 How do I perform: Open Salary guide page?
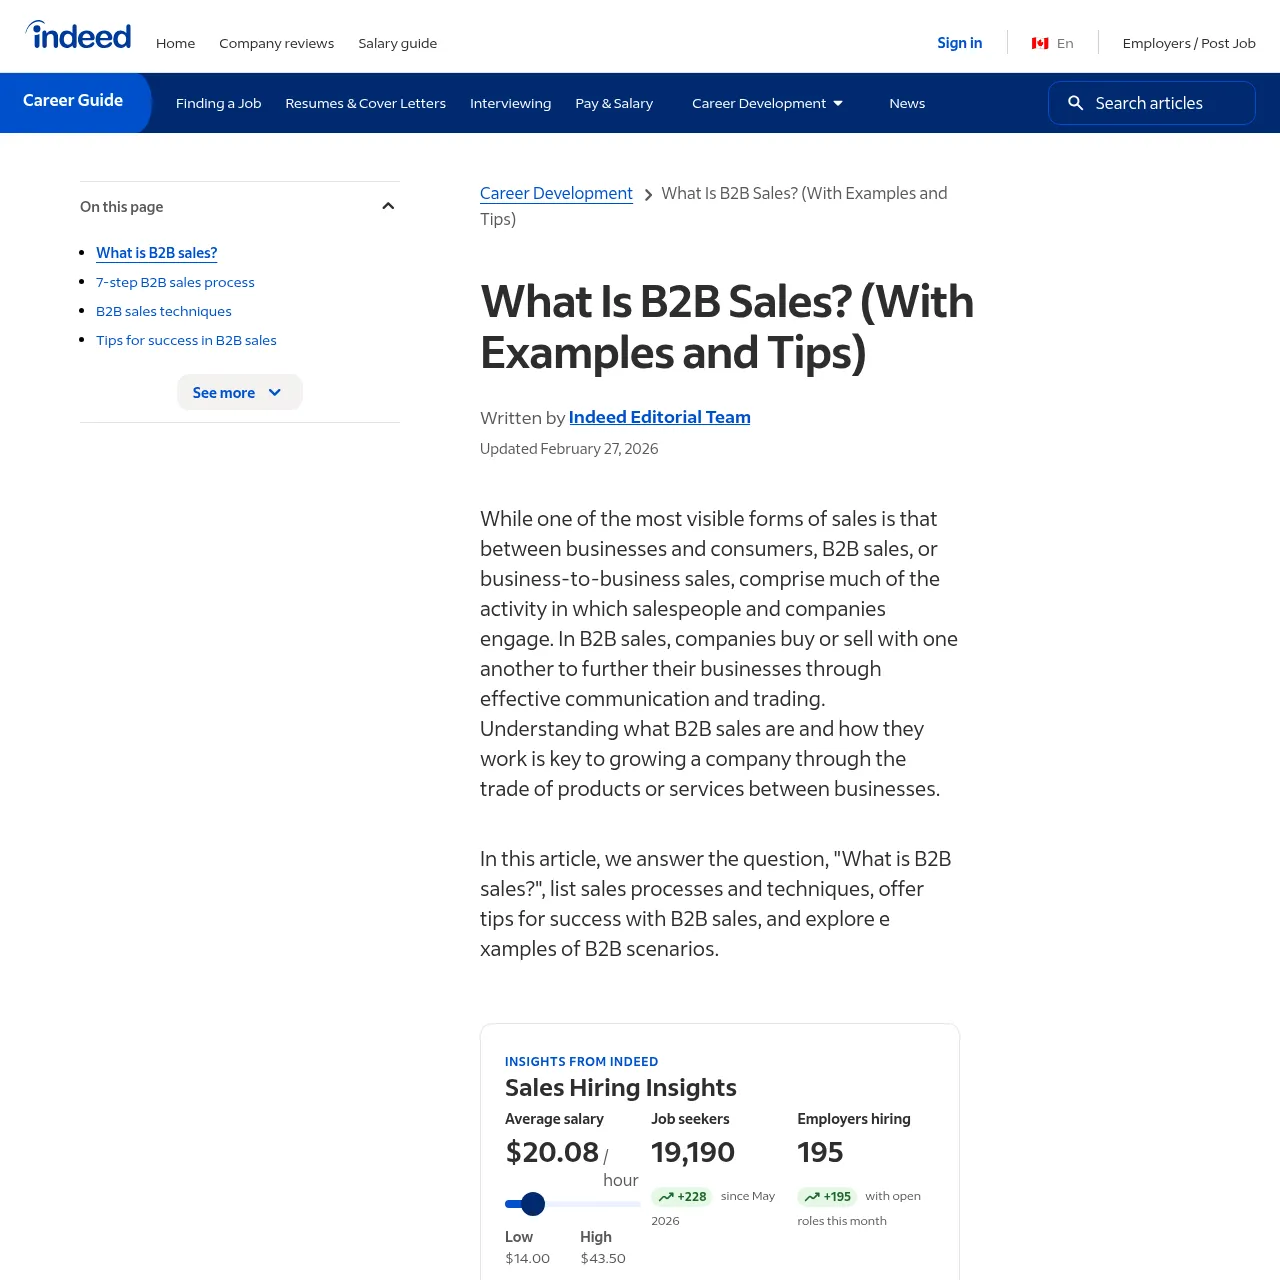pyautogui.click(x=397, y=43)
